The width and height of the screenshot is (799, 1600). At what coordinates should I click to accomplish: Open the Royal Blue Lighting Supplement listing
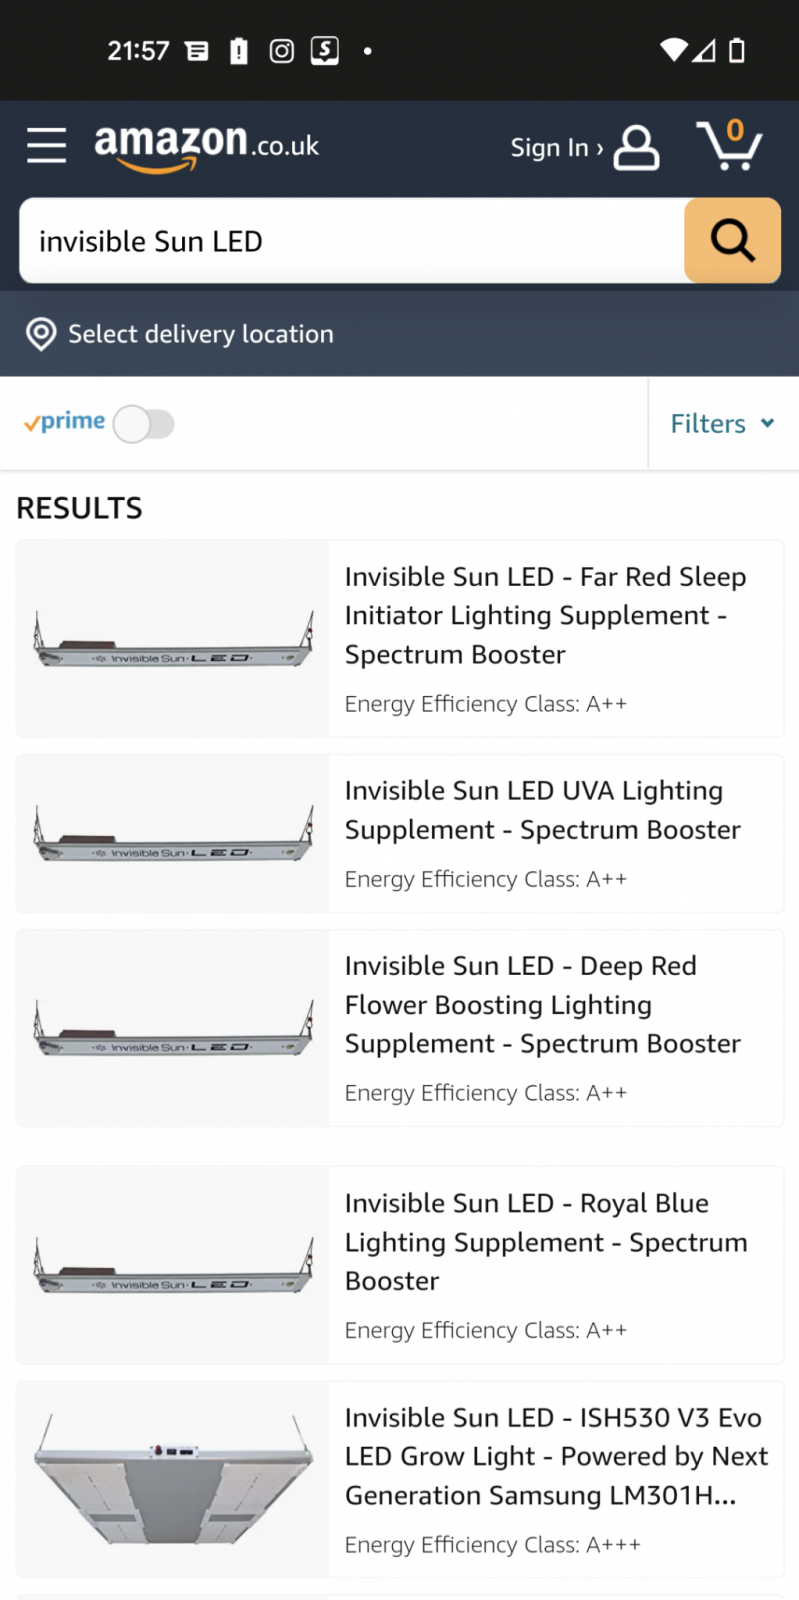click(545, 1242)
